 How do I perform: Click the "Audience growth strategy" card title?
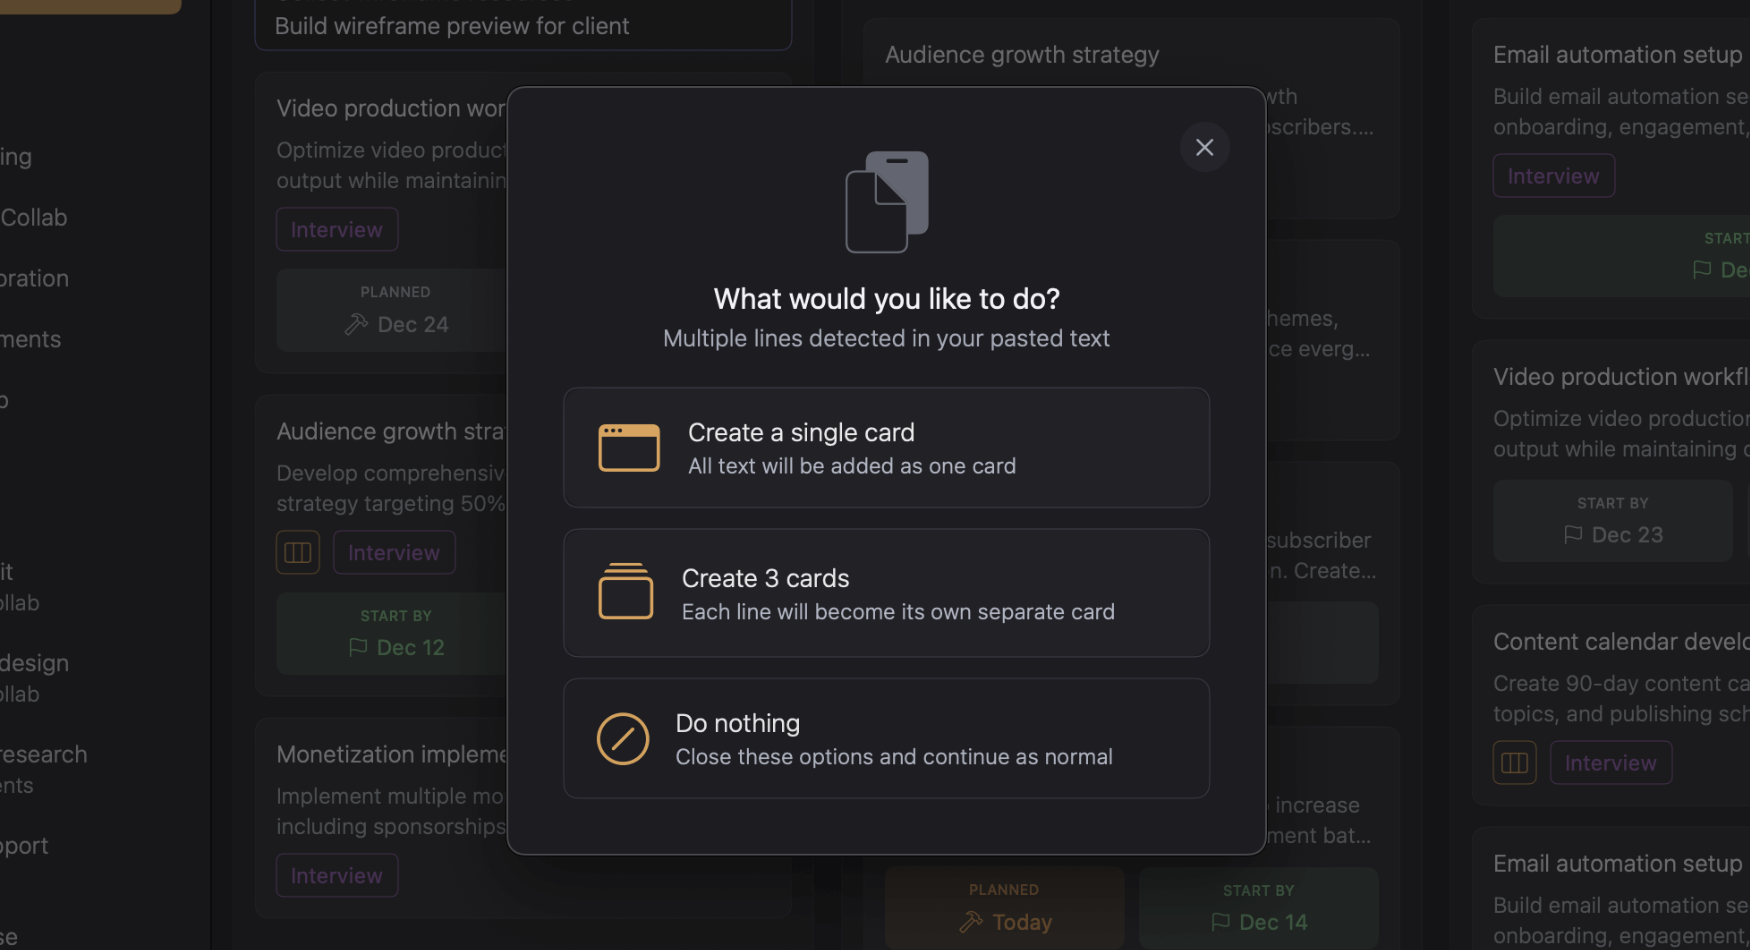(1021, 54)
